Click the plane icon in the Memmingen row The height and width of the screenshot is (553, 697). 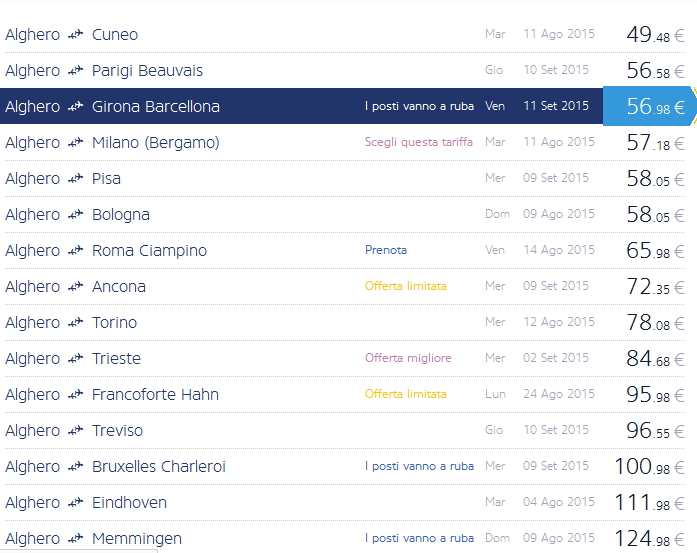coord(75,539)
